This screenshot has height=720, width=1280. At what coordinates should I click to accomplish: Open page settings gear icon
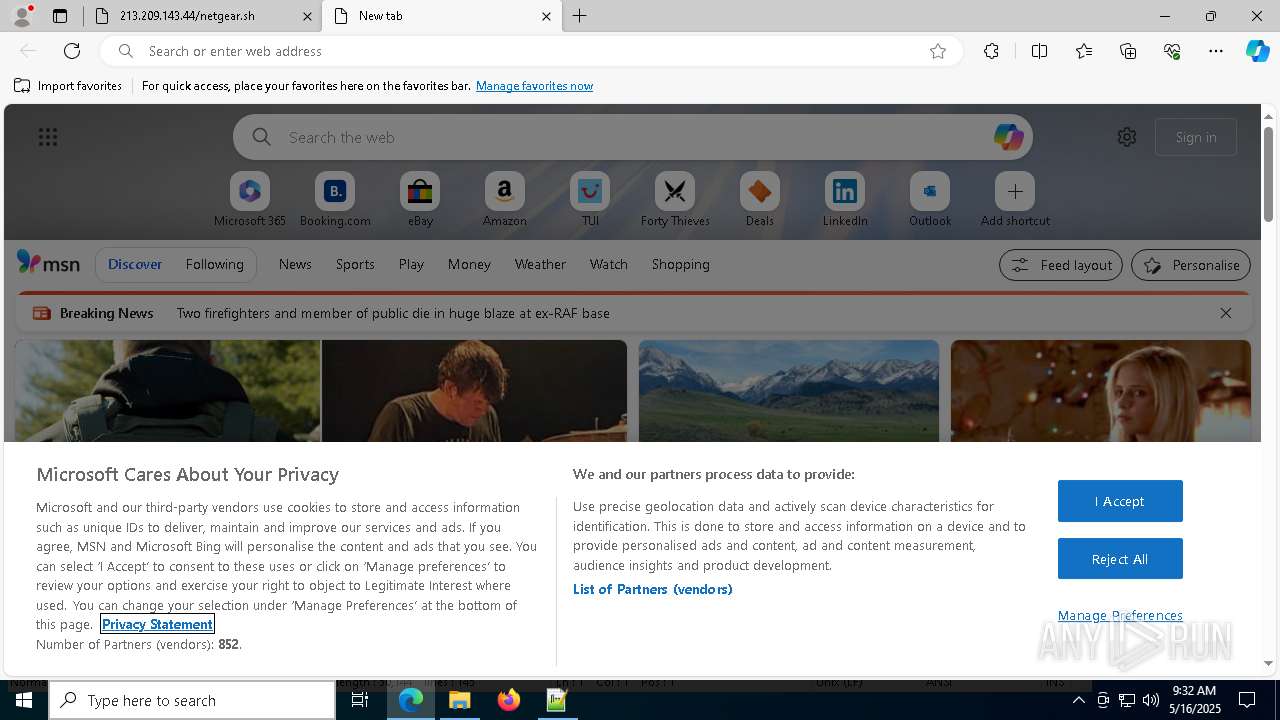(1127, 137)
